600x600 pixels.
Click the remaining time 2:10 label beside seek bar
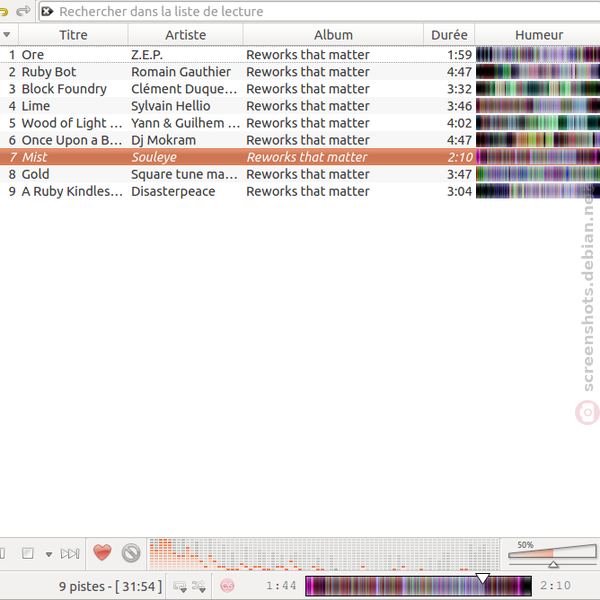555,585
